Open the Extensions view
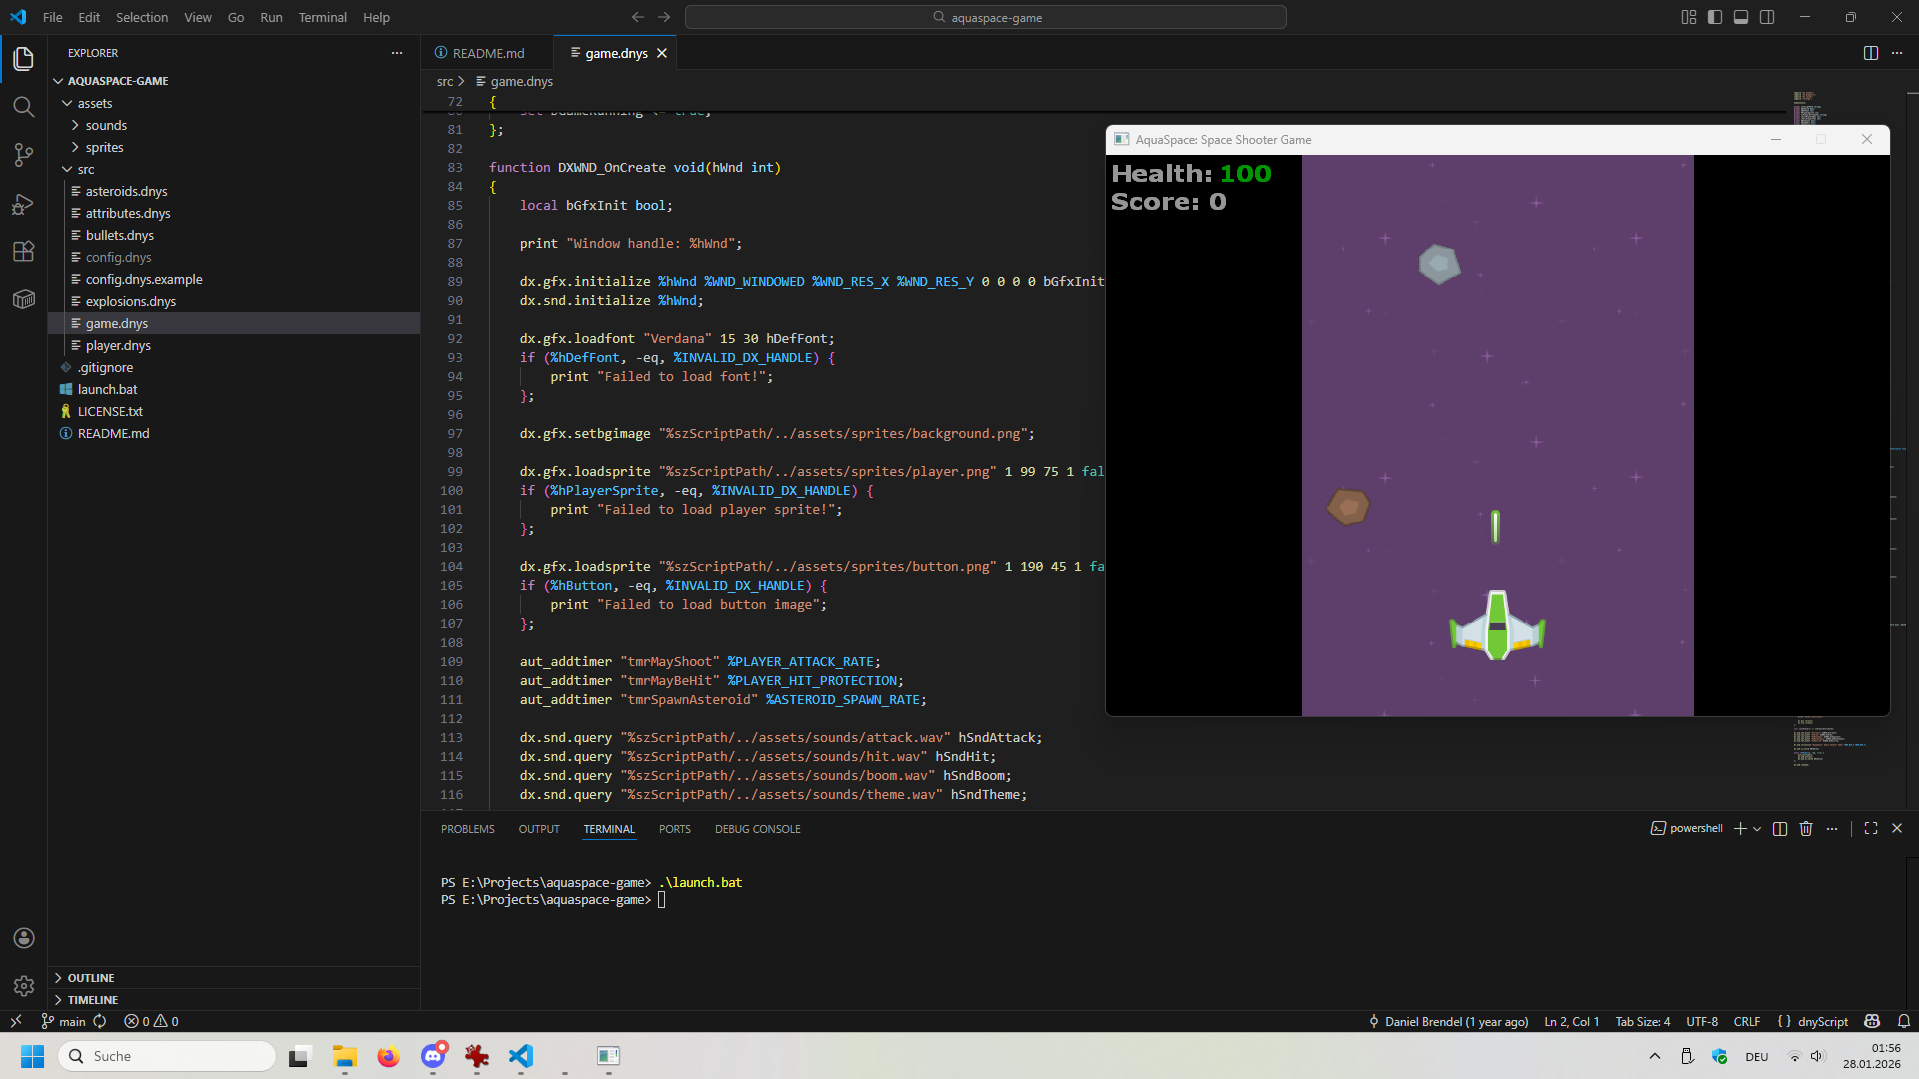Viewport: 1919px width, 1079px height. (x=24, y=252)
